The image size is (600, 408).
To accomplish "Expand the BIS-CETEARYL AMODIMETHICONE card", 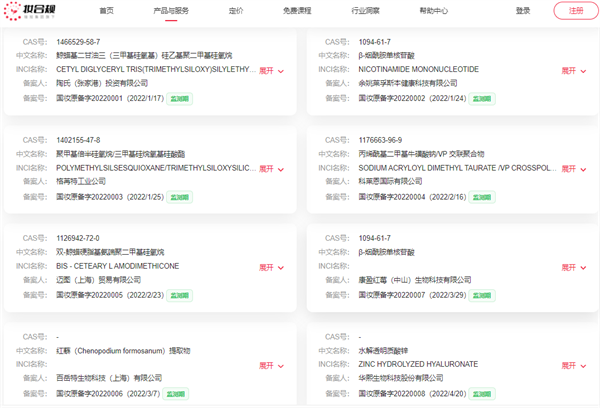I will 272,267.
